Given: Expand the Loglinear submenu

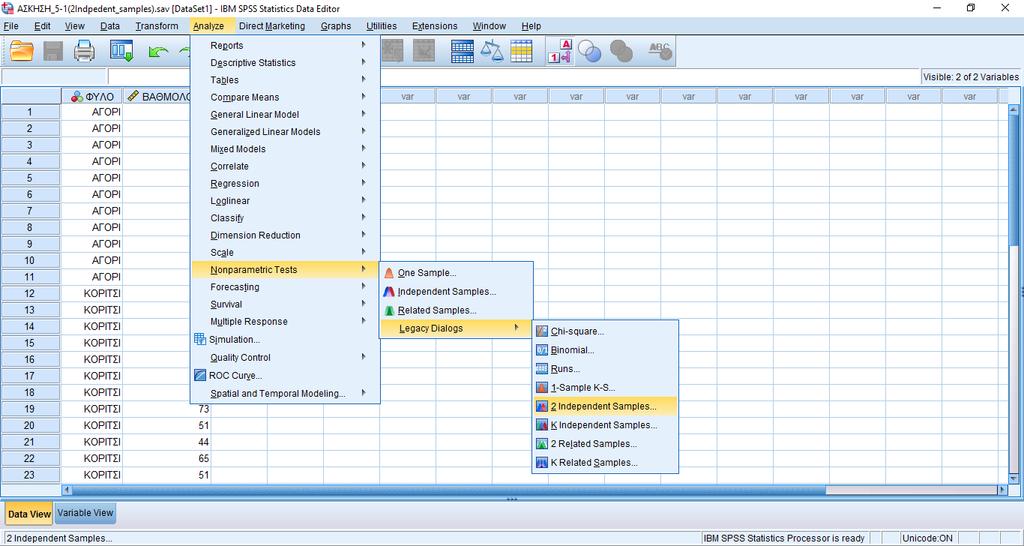Looking at the screenshot, I should coord(285,201).
